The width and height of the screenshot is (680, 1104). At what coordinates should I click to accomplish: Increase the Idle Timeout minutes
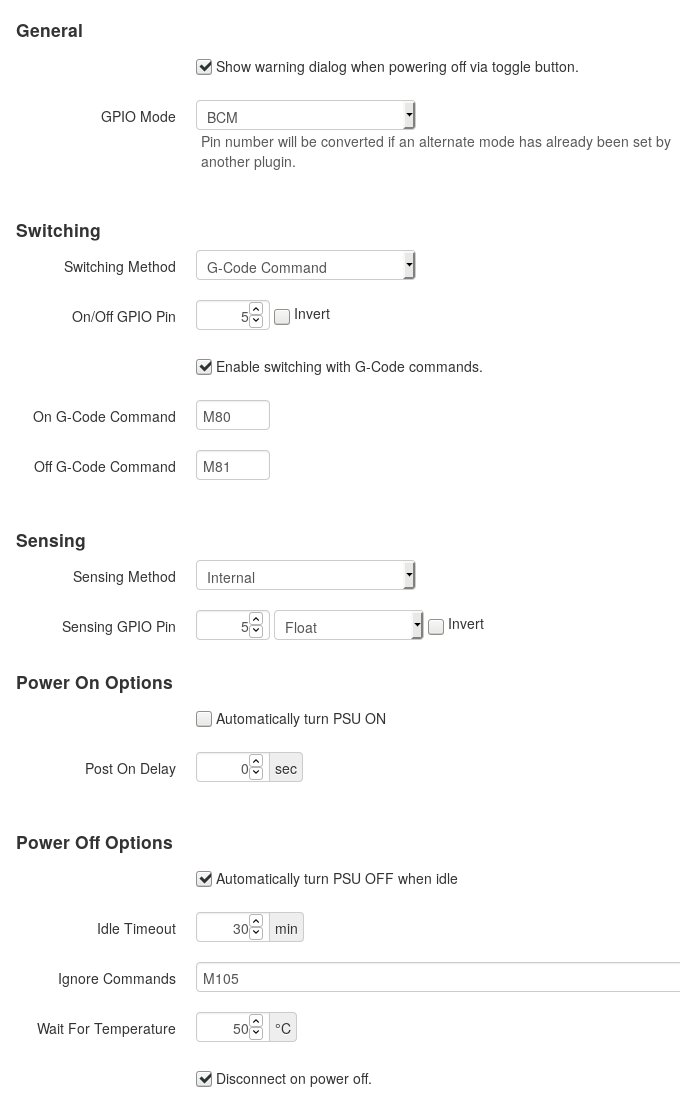pyautogui.click(x=256, y=922)
